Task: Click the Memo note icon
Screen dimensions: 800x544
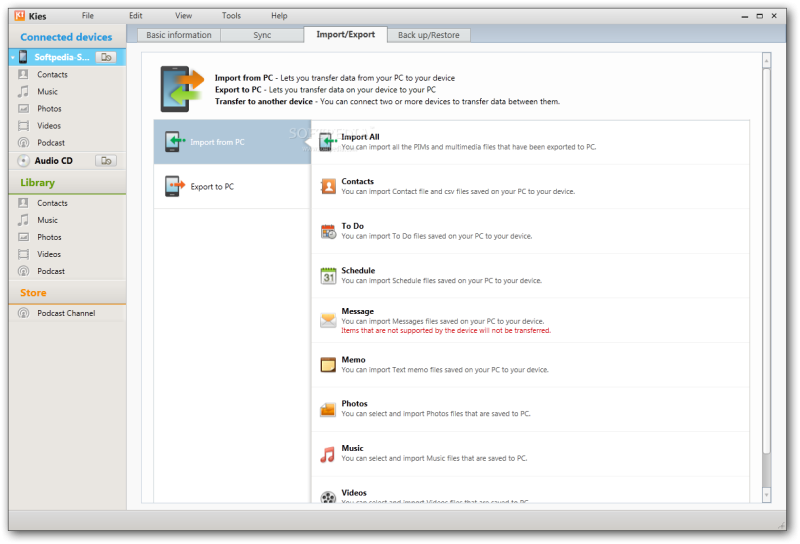Action: point(327,365)
